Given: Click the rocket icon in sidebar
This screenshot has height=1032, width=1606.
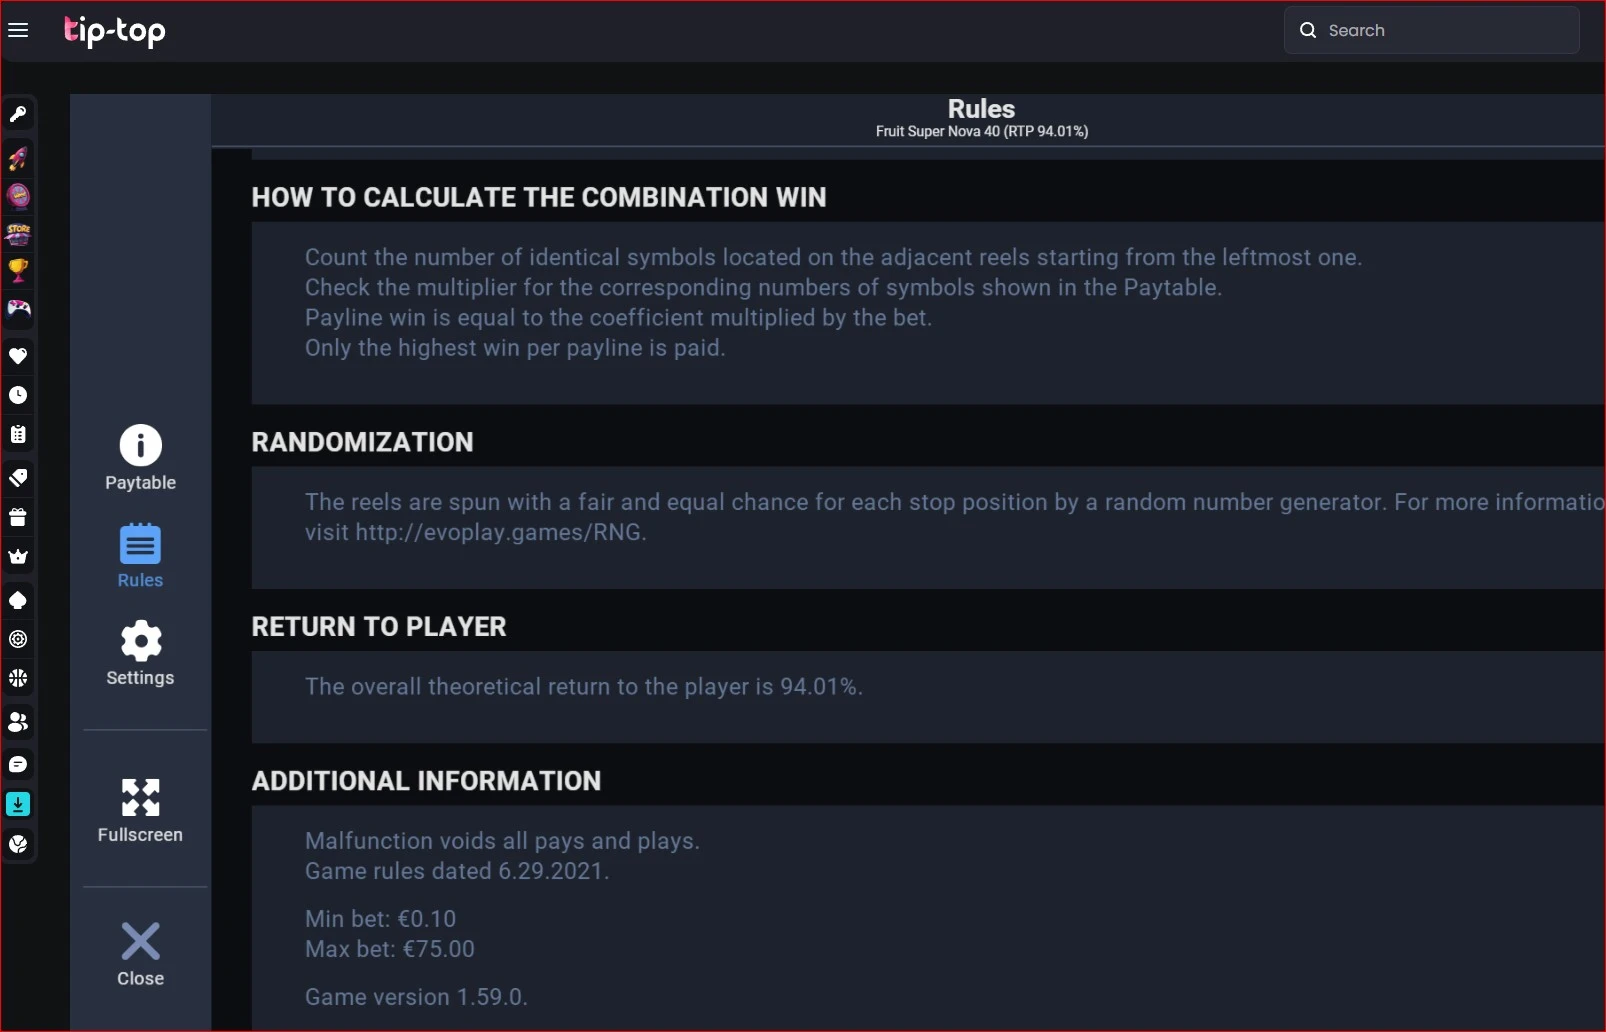Looking at the screenshot, I should 18,157.
